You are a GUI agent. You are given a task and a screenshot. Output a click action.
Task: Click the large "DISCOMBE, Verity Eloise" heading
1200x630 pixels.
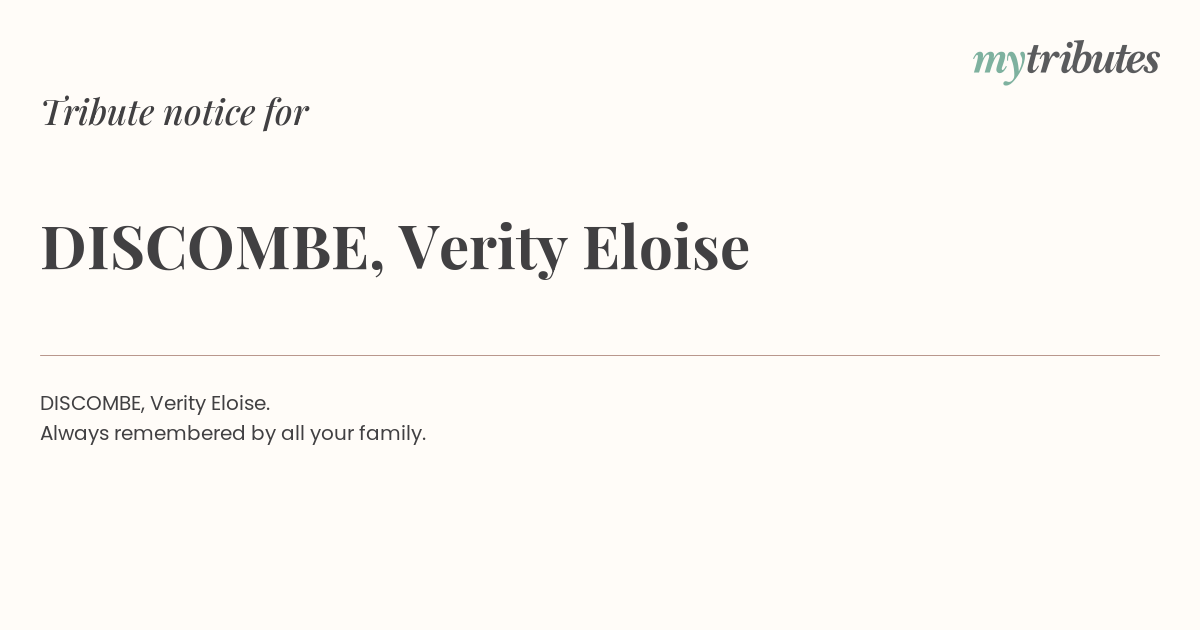coord(394,247)
